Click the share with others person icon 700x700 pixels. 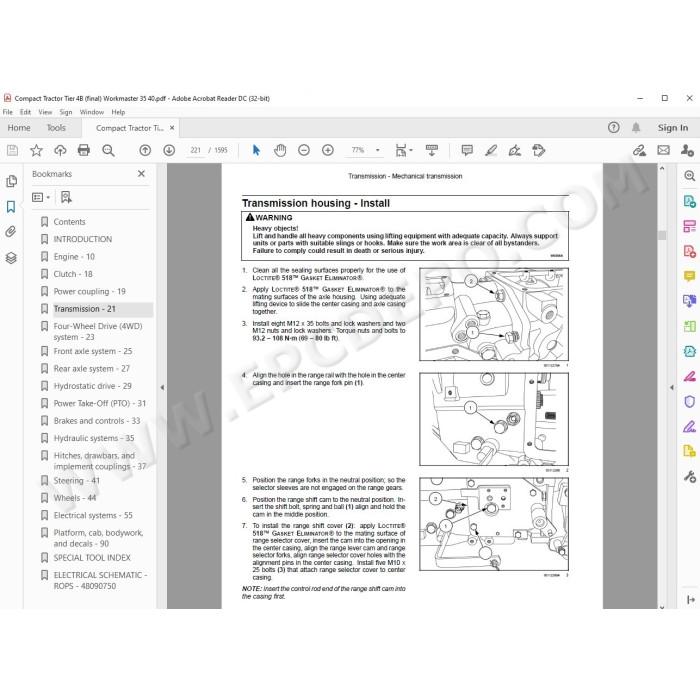click(x=687, y=150)
